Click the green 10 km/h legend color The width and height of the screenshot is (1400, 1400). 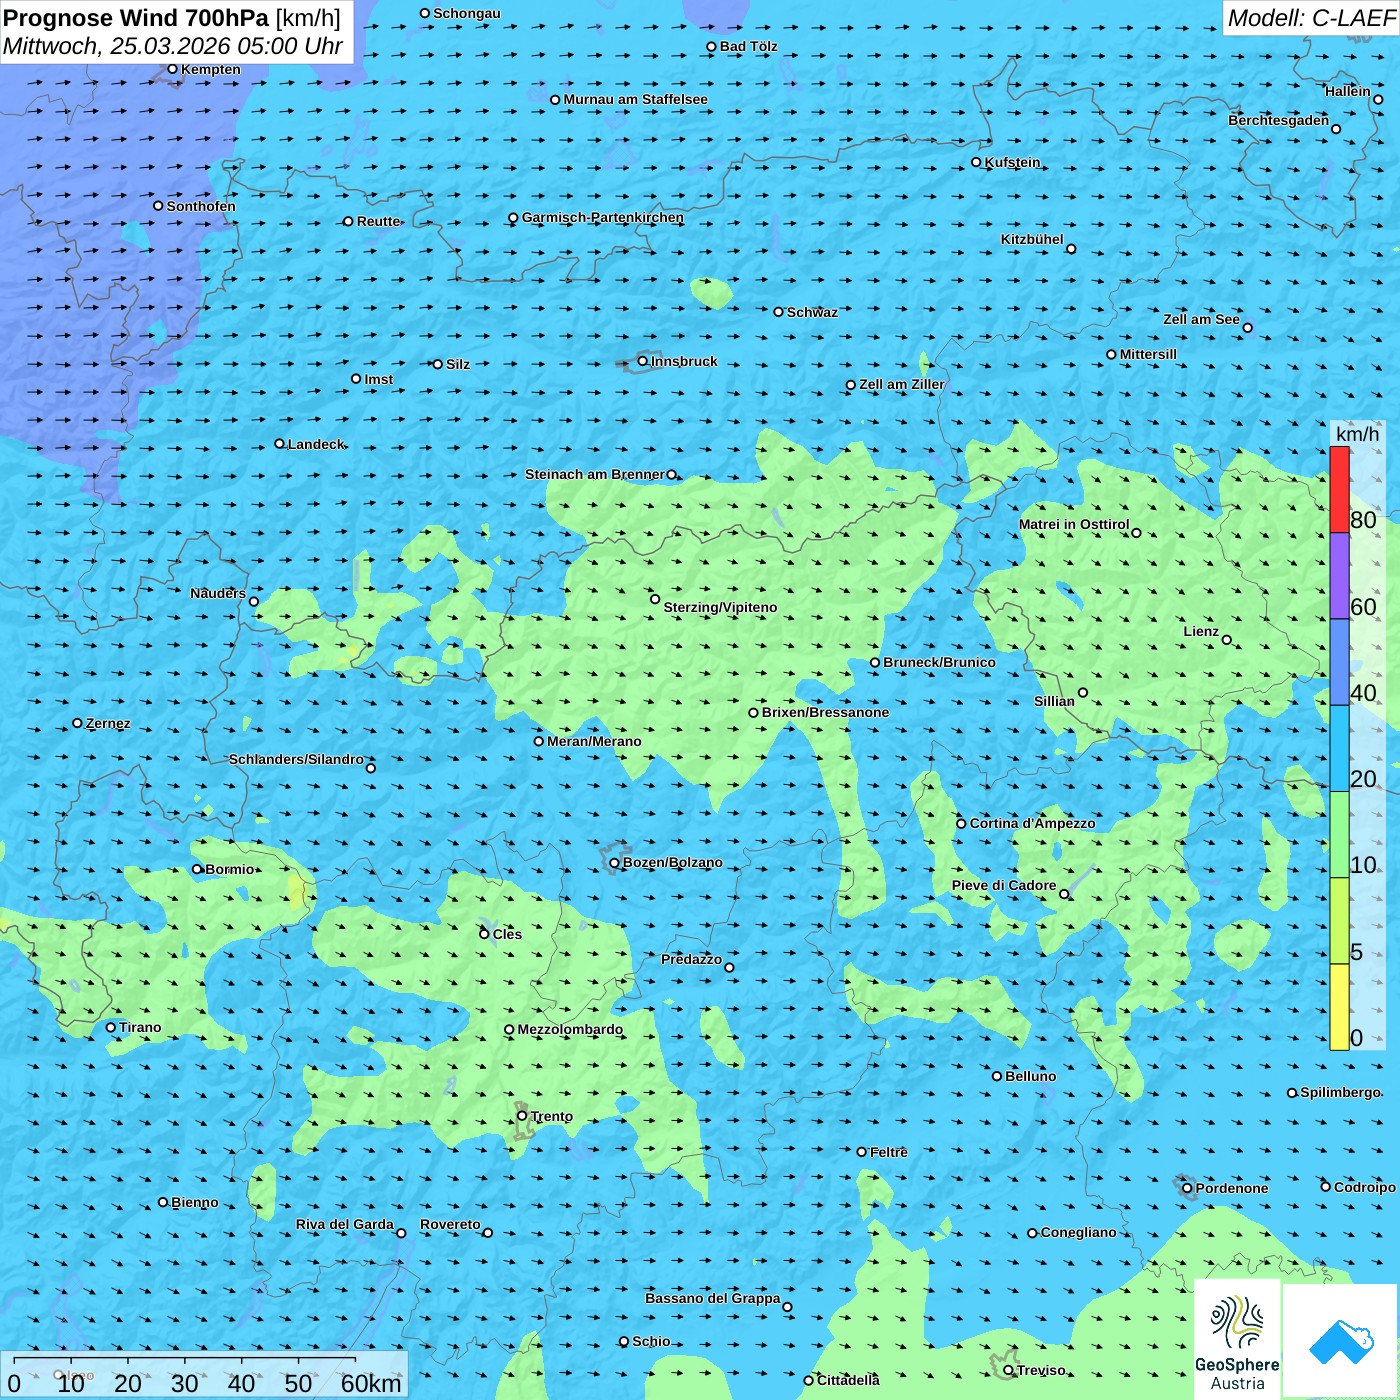point(1339,835)
